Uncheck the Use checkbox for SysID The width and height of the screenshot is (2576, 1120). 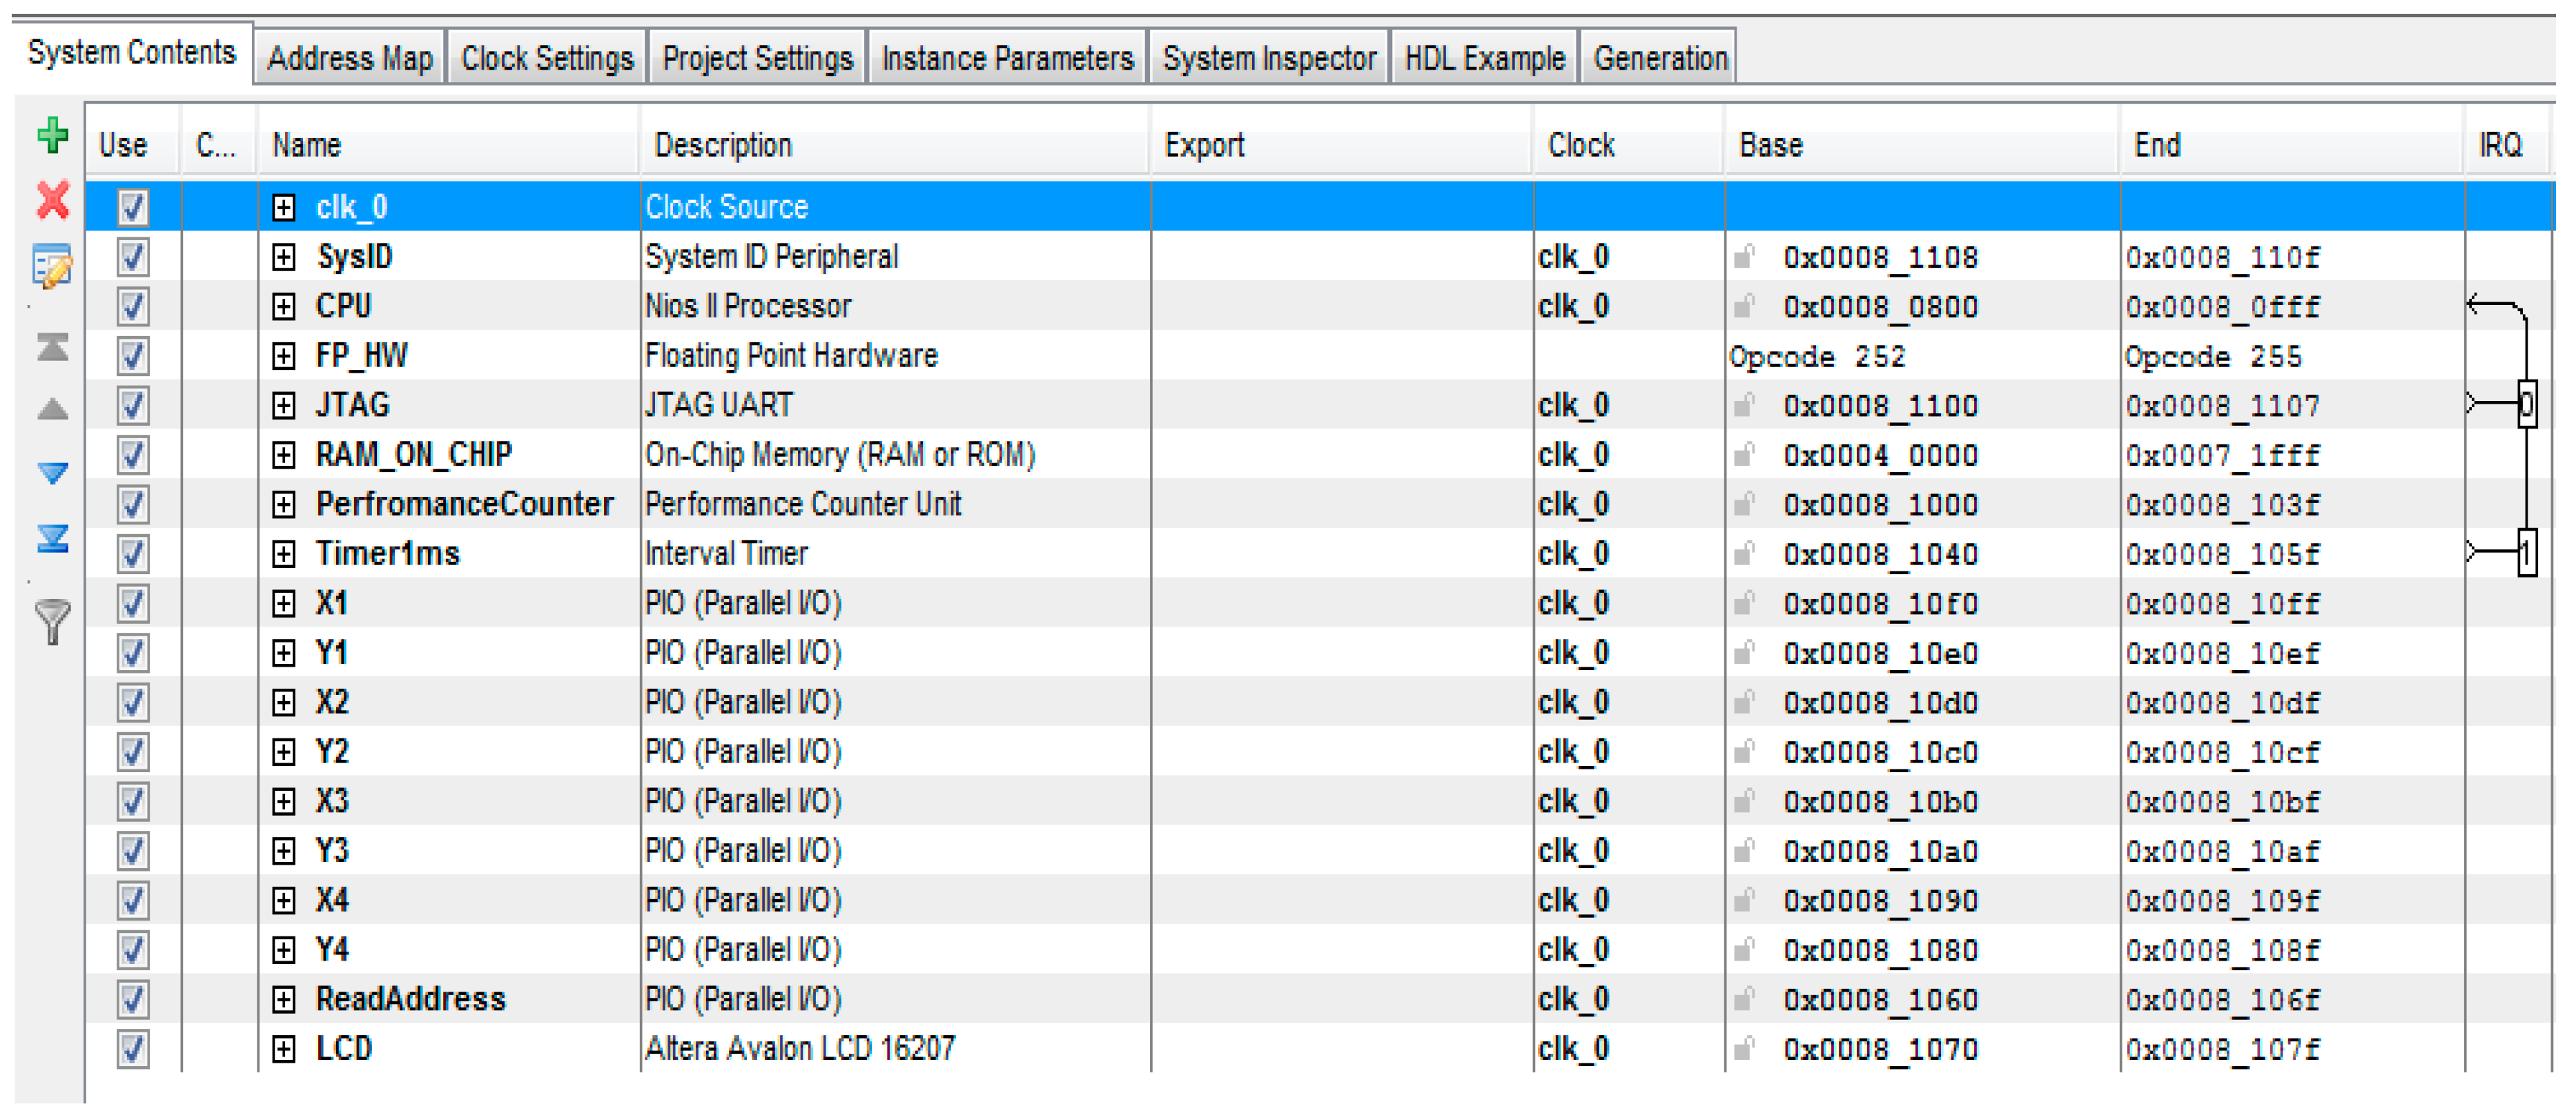tap(133, 257)
